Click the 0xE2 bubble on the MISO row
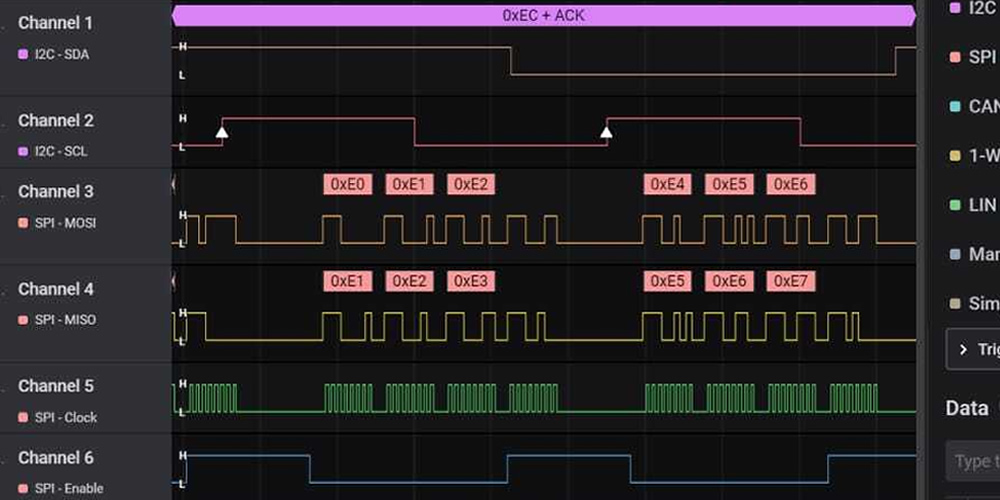The height and width of the screenshot is (500, 1000). (x=409, y=281)
